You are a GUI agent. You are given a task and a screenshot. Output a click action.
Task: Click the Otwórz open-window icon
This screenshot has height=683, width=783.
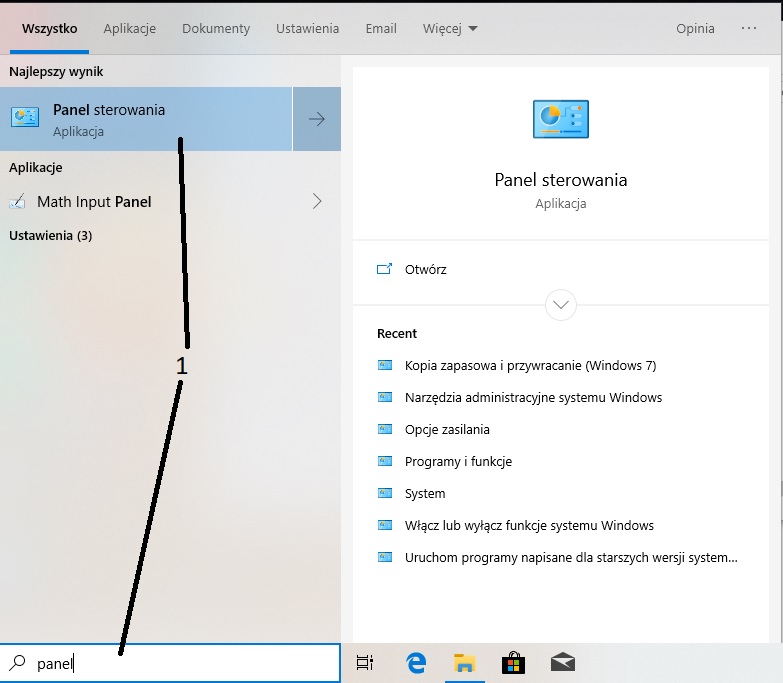[x=384, y=269]
